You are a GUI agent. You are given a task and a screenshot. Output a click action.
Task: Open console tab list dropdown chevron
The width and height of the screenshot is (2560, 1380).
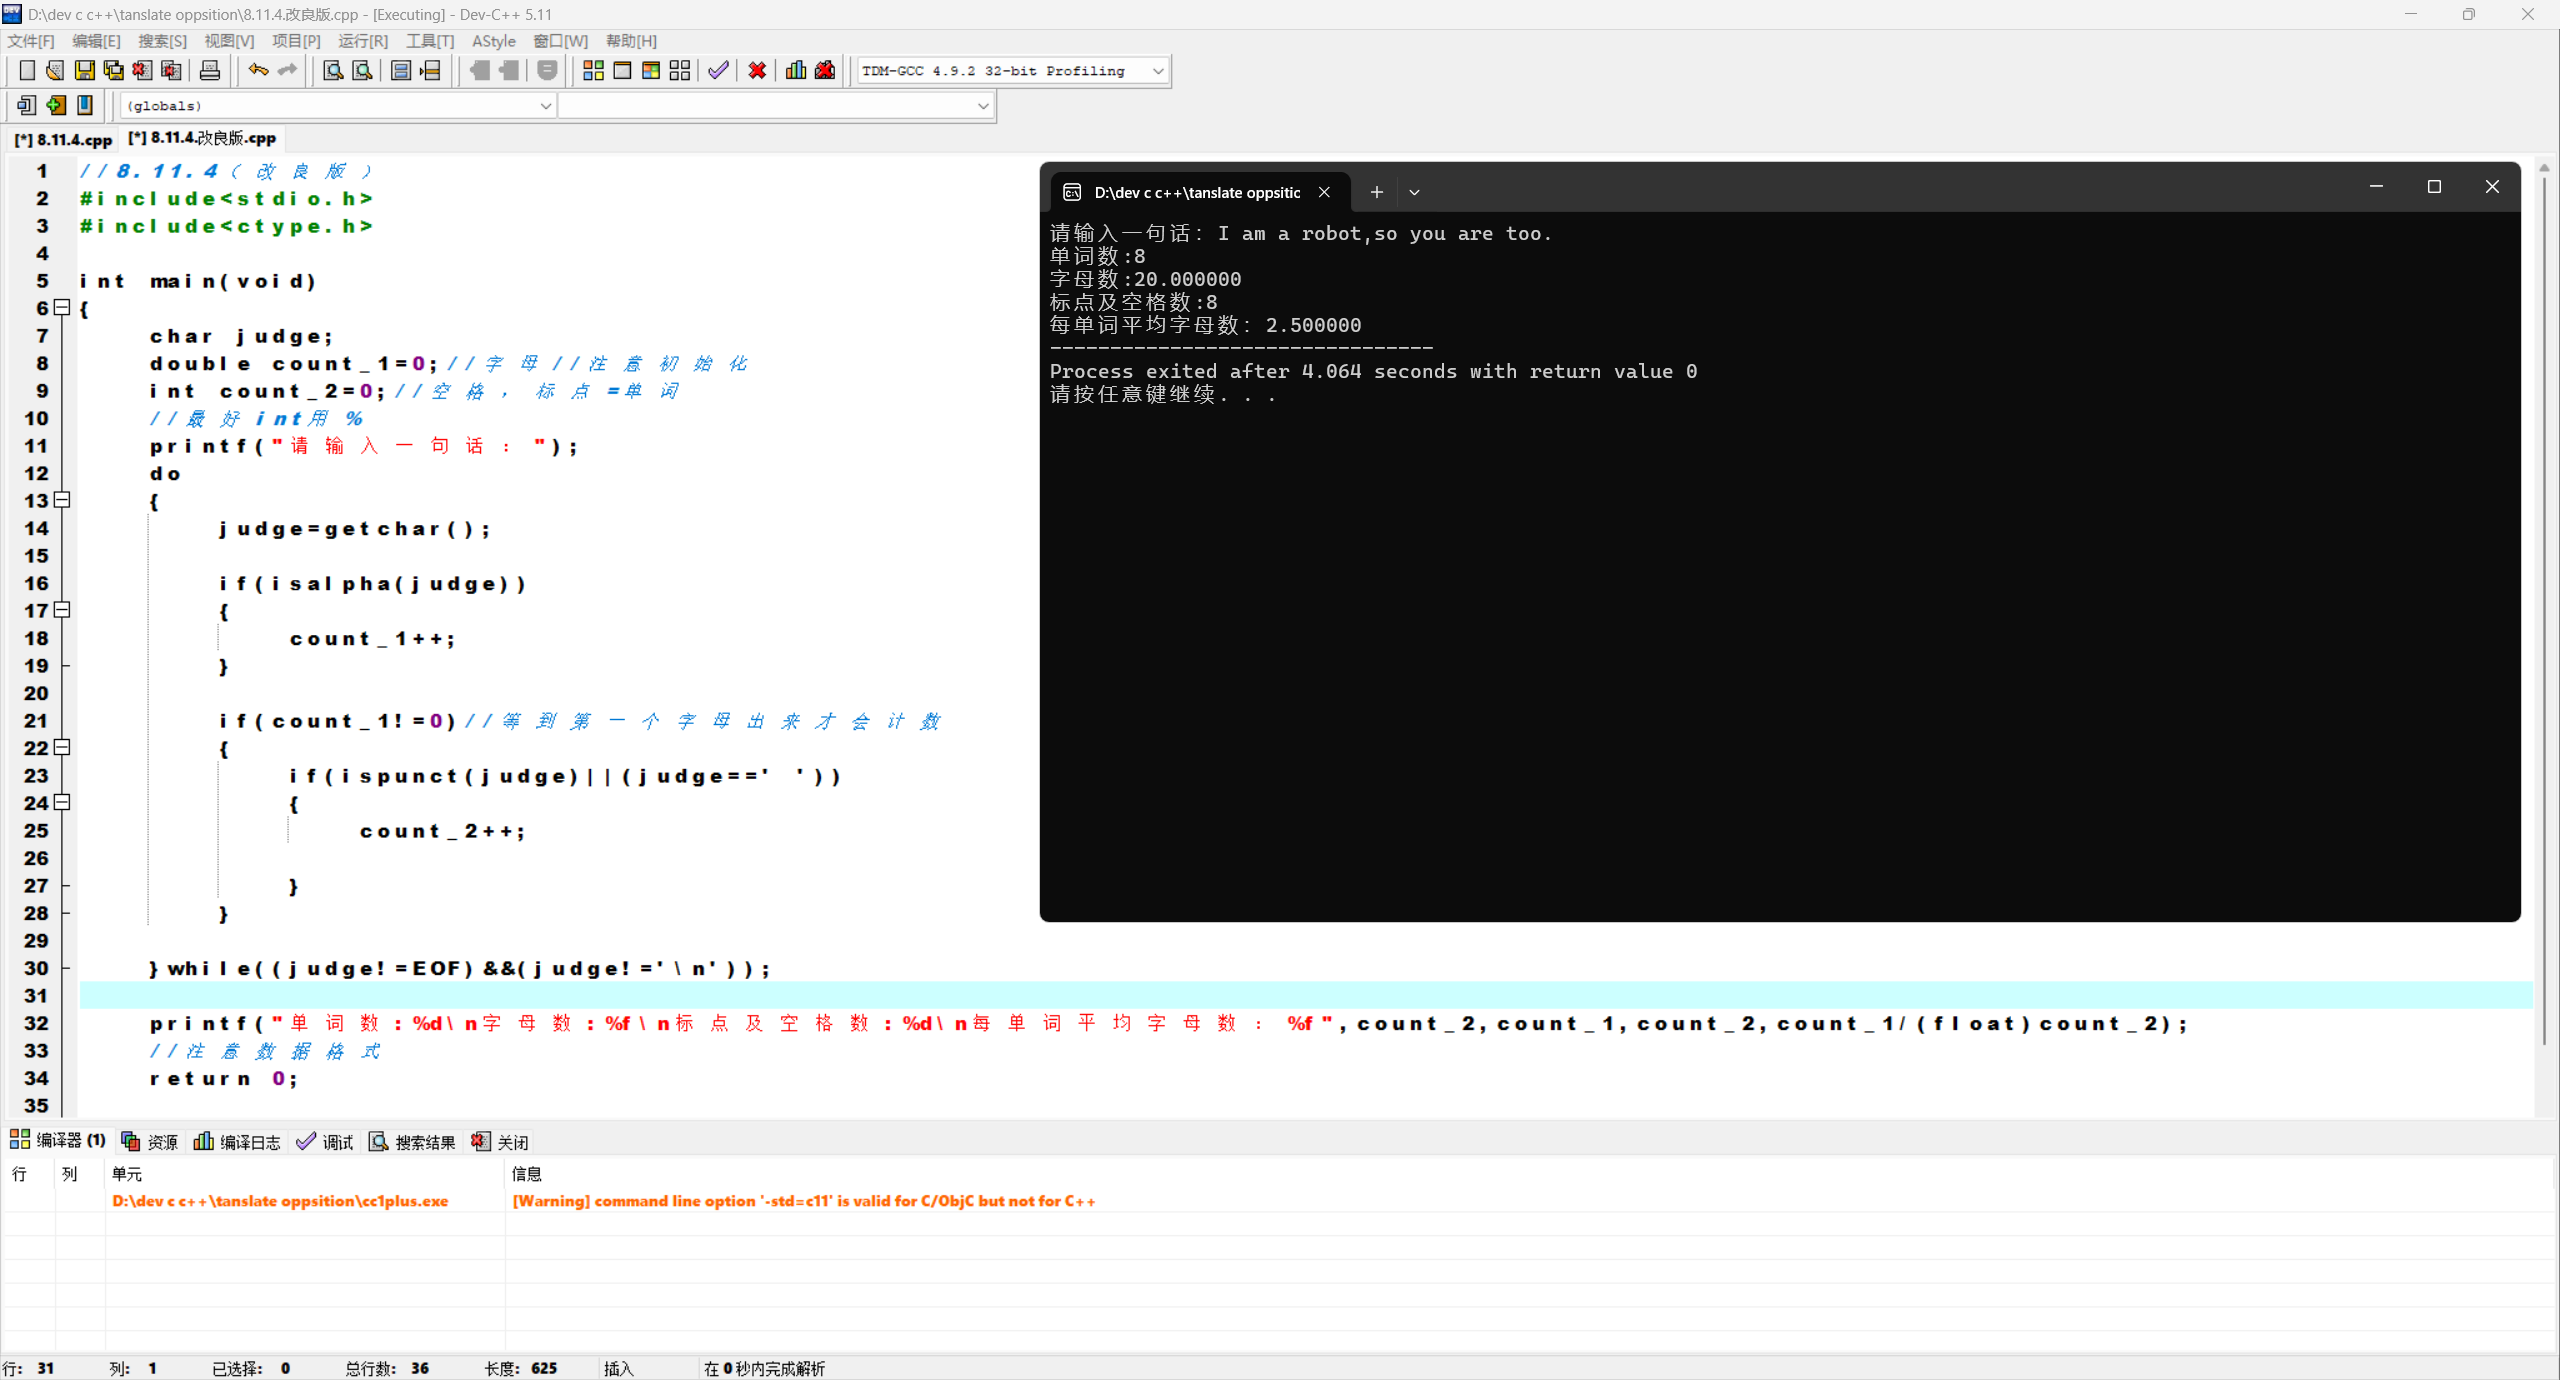click(x=1414, y=192)
